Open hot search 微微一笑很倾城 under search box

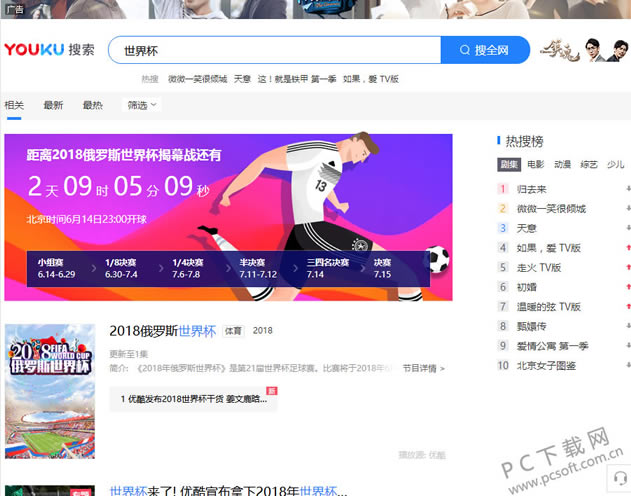197,79
